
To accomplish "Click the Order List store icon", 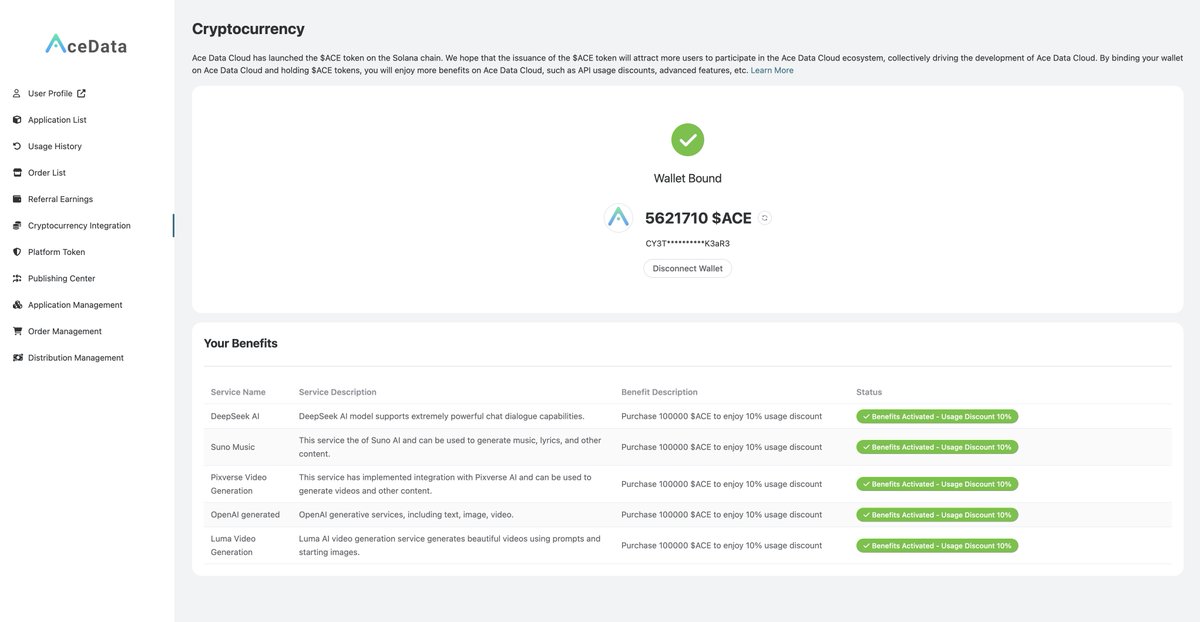I will 17,173.
